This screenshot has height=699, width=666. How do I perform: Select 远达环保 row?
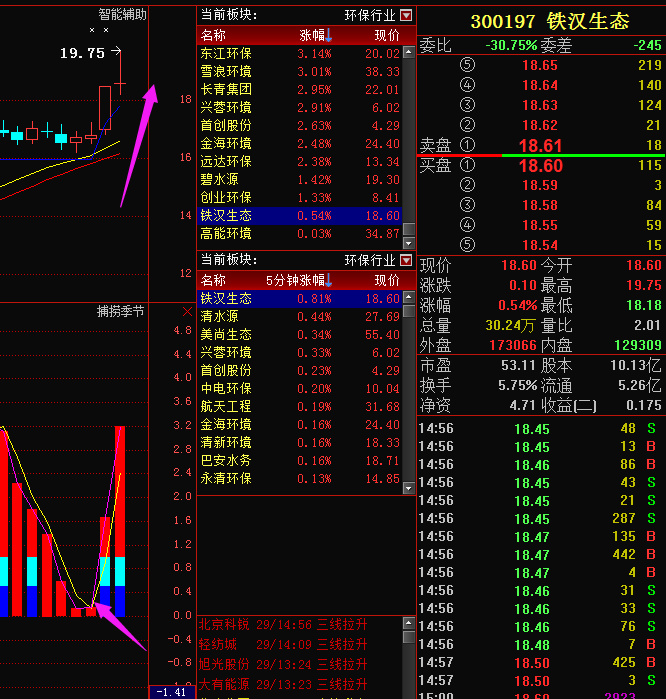point(300,161)
